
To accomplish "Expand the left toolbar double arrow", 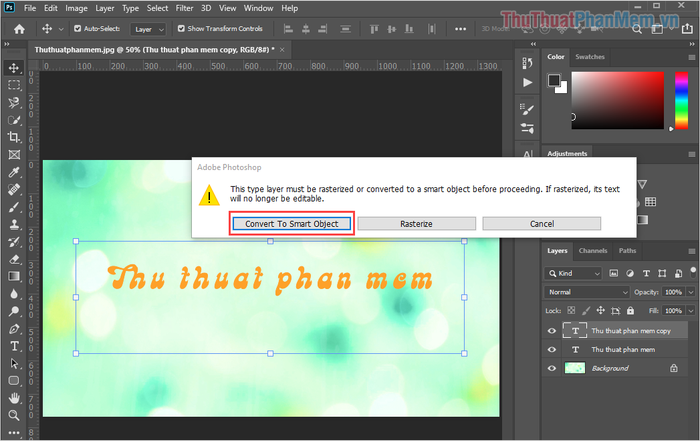I will 6,44.
